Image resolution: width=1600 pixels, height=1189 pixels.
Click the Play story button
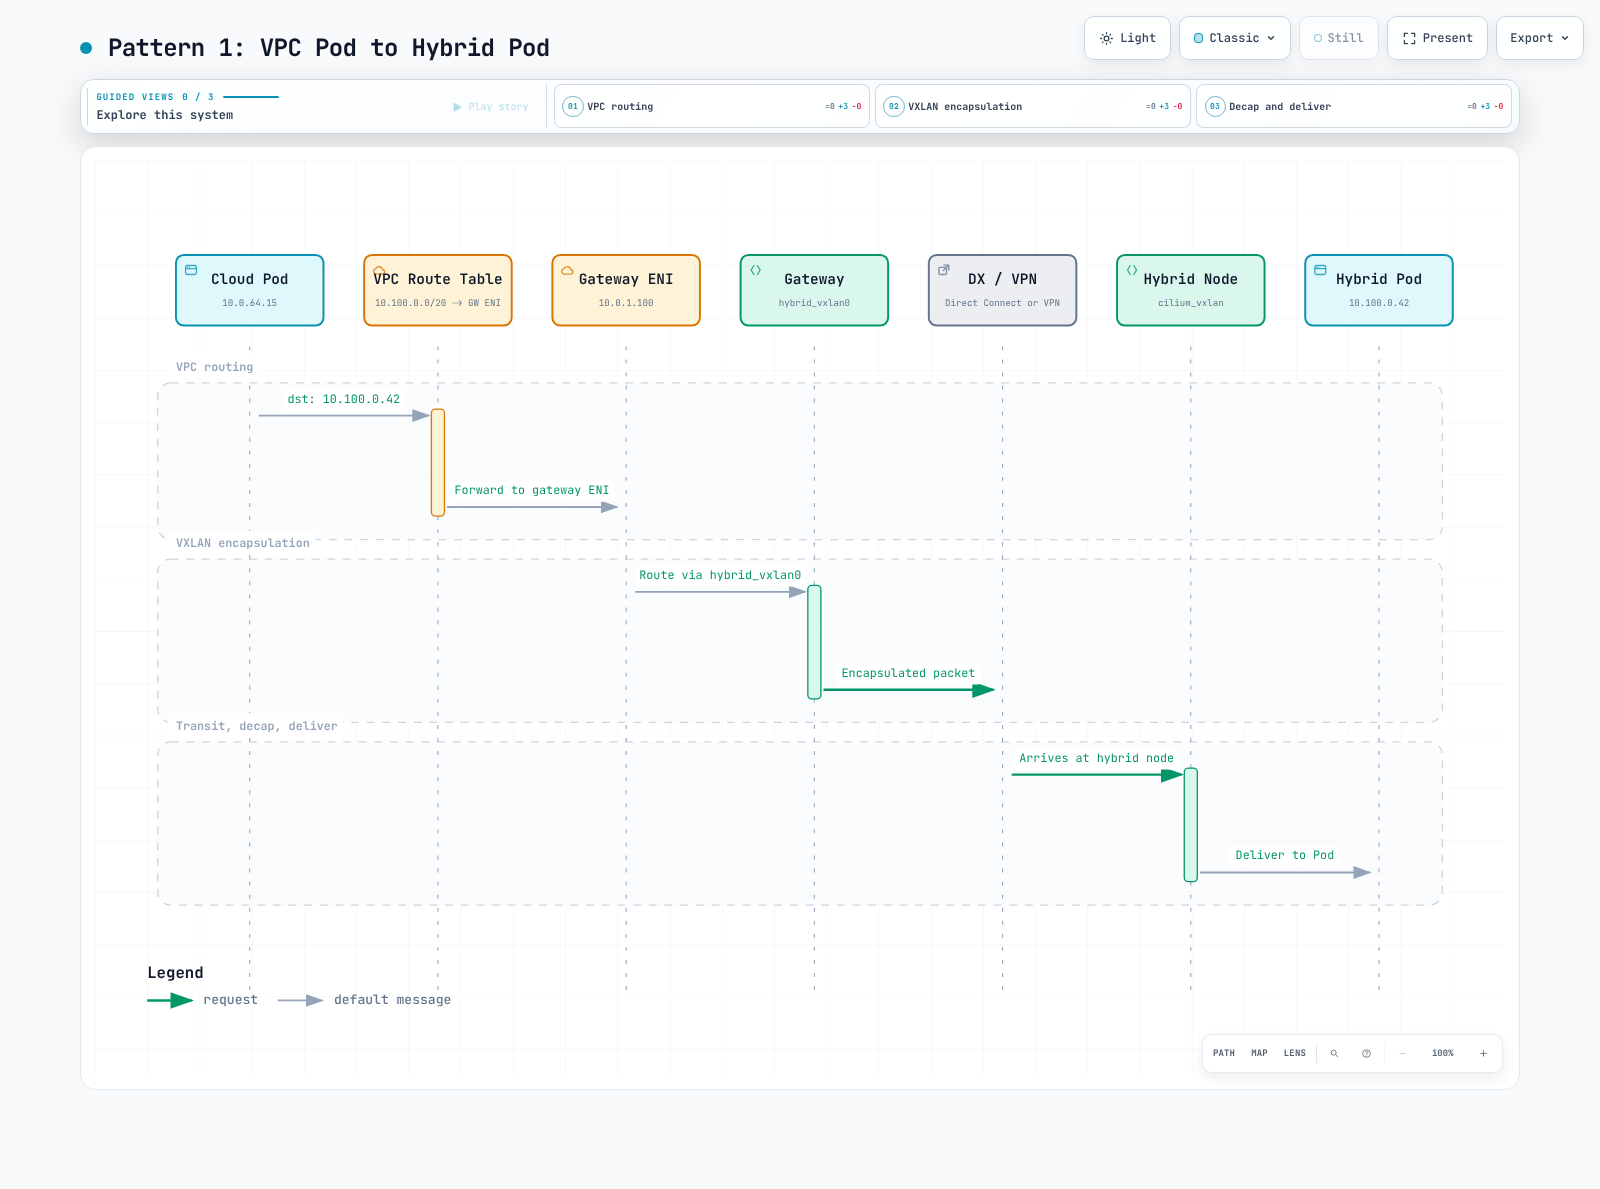tap(491, 107)
